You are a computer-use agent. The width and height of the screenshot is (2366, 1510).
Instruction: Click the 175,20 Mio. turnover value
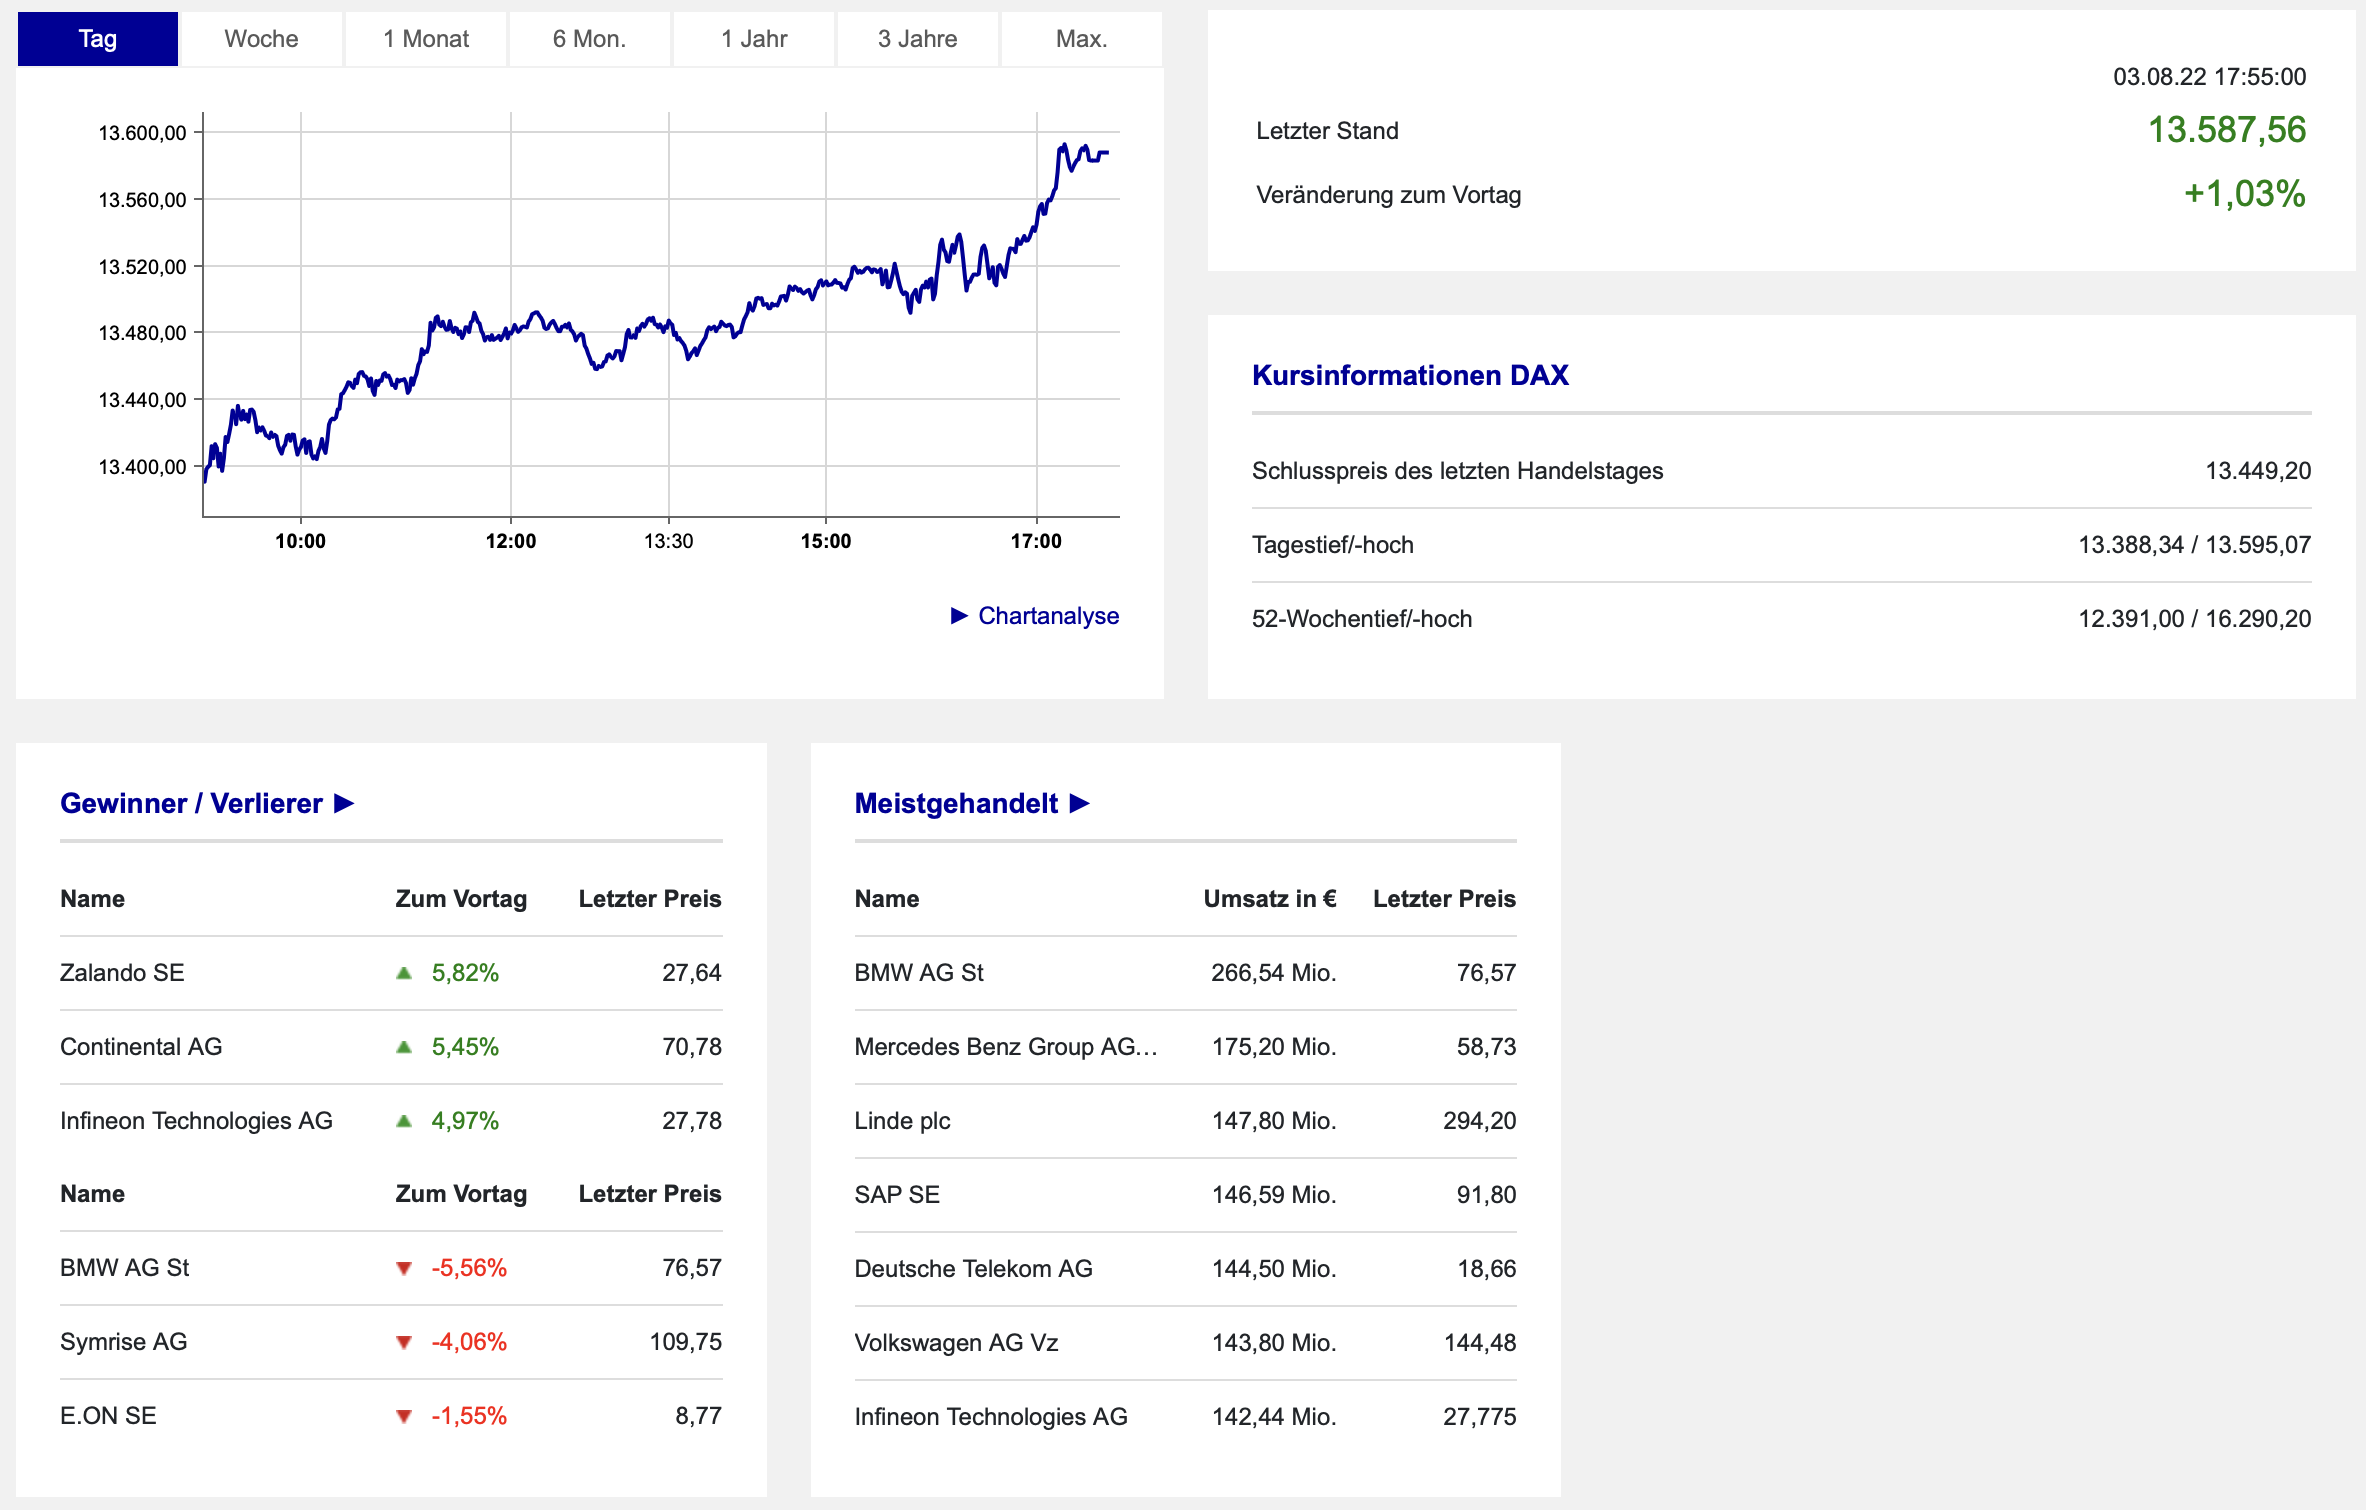[x=1274, y=1047]
